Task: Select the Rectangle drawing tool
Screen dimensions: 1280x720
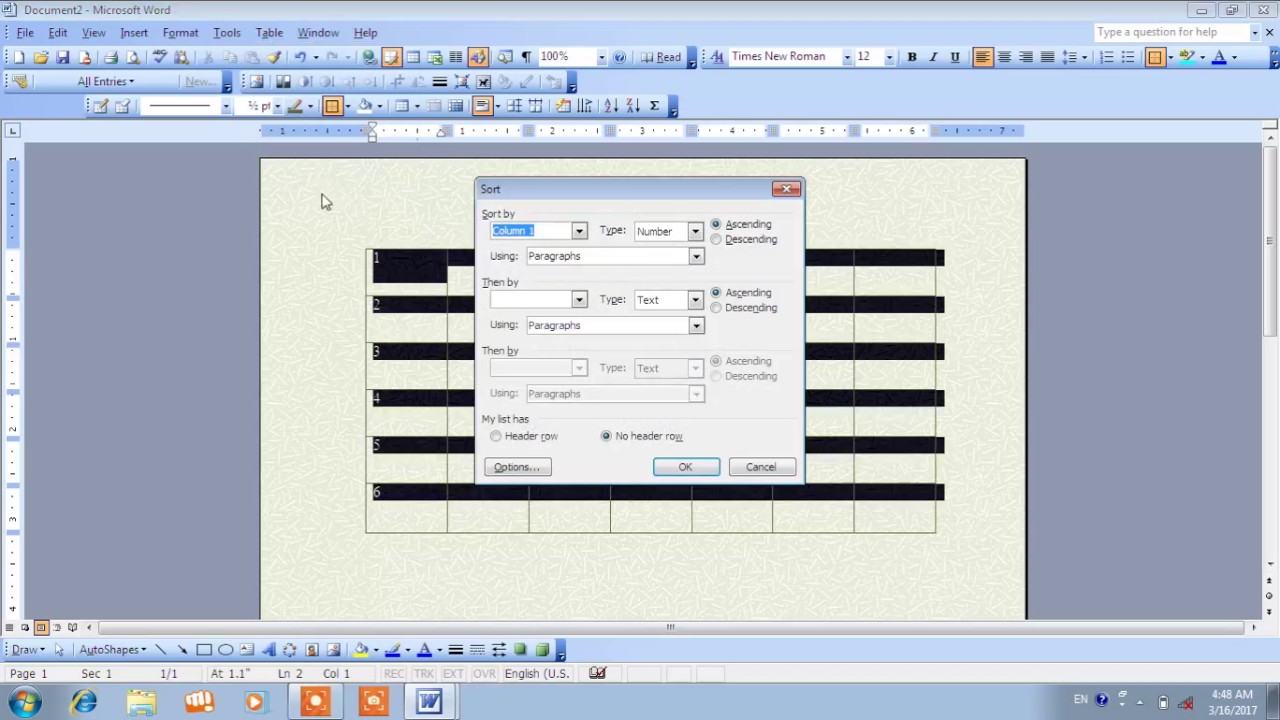Action: pyautogui.click(x=204, y=650)
